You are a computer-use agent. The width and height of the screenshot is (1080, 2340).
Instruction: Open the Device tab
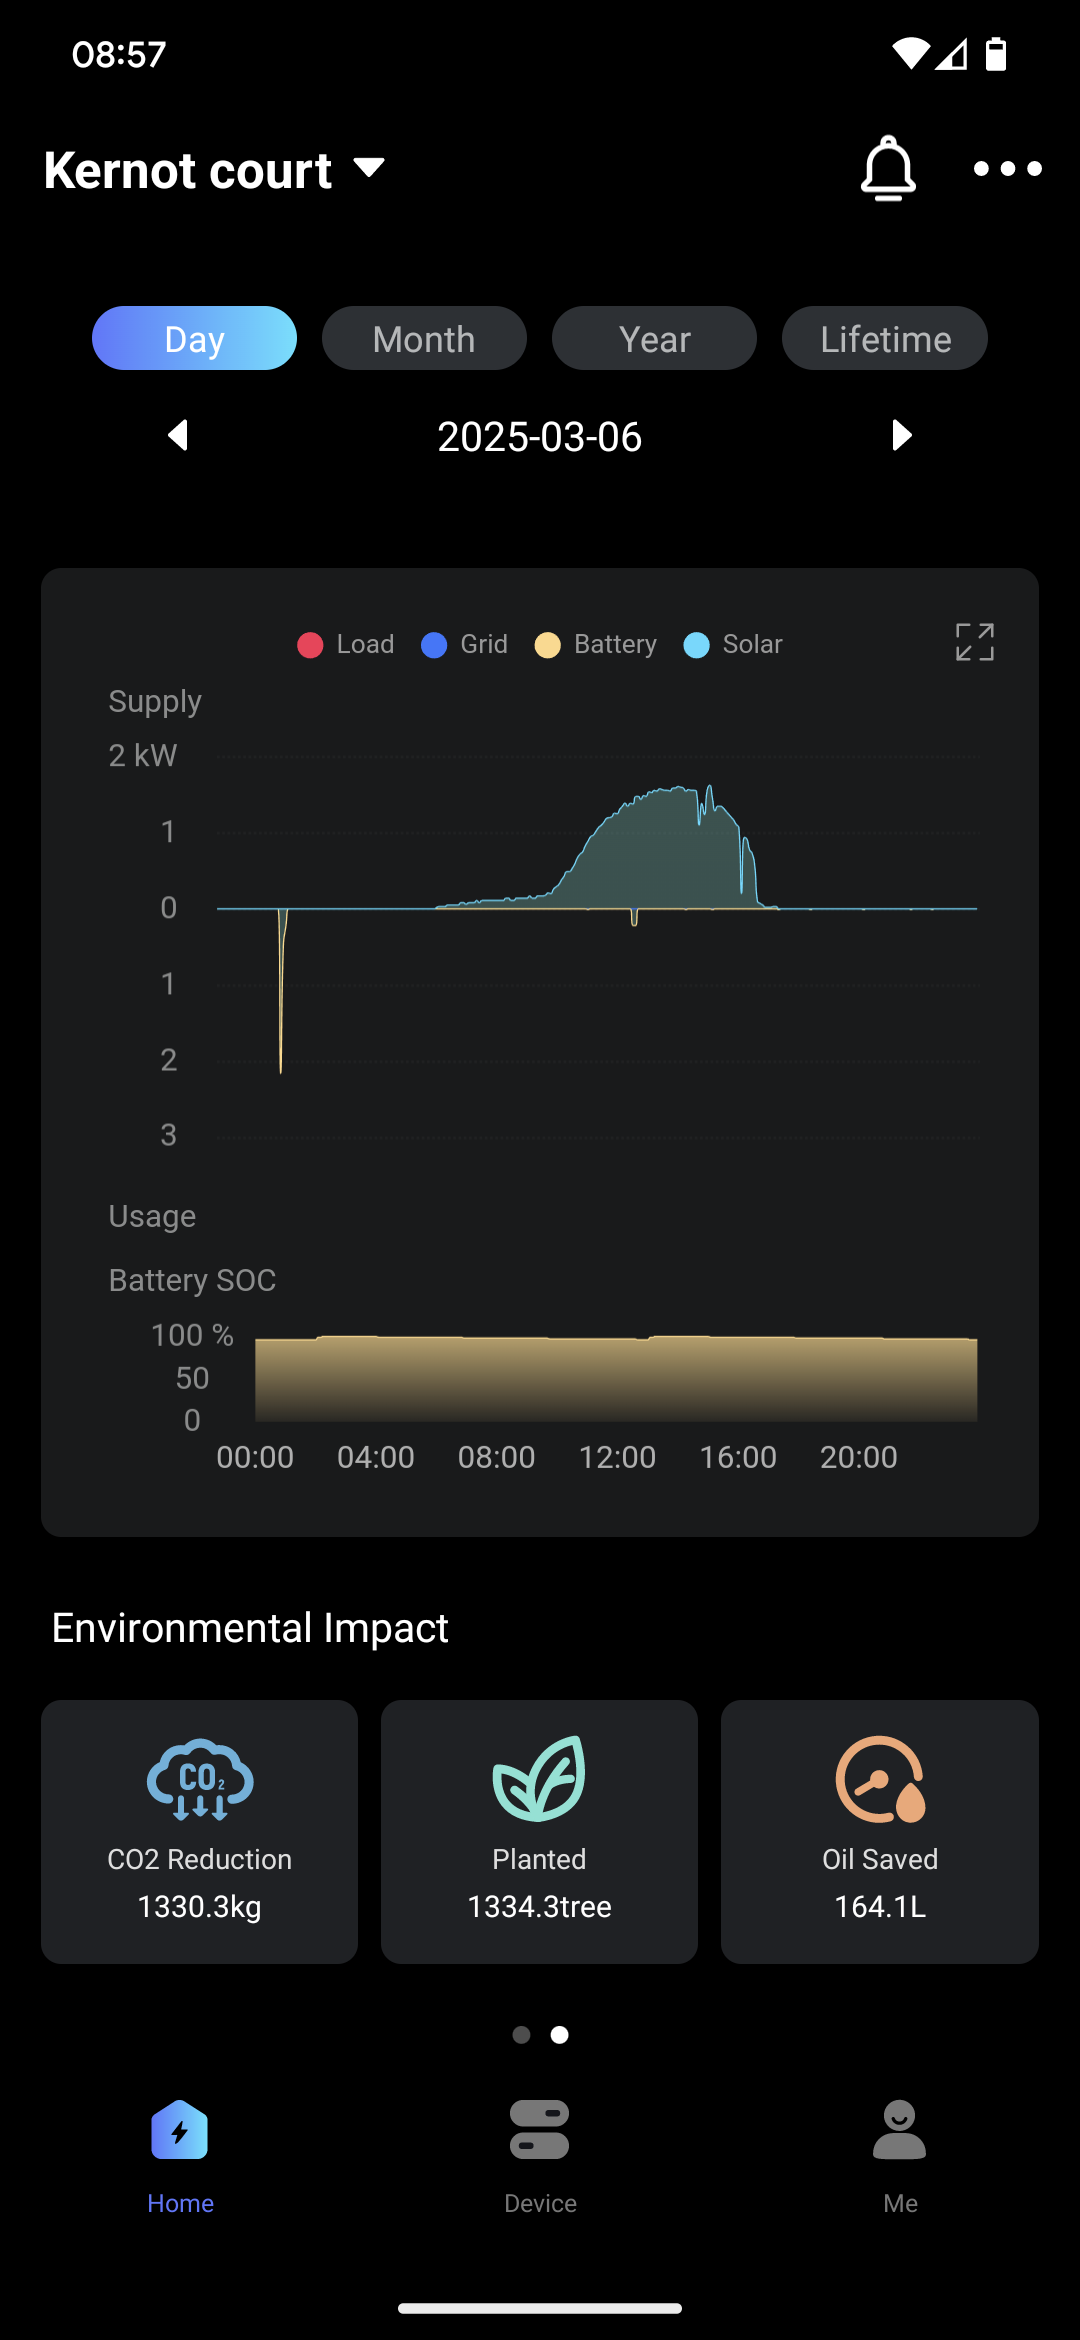pos(540,2148)
